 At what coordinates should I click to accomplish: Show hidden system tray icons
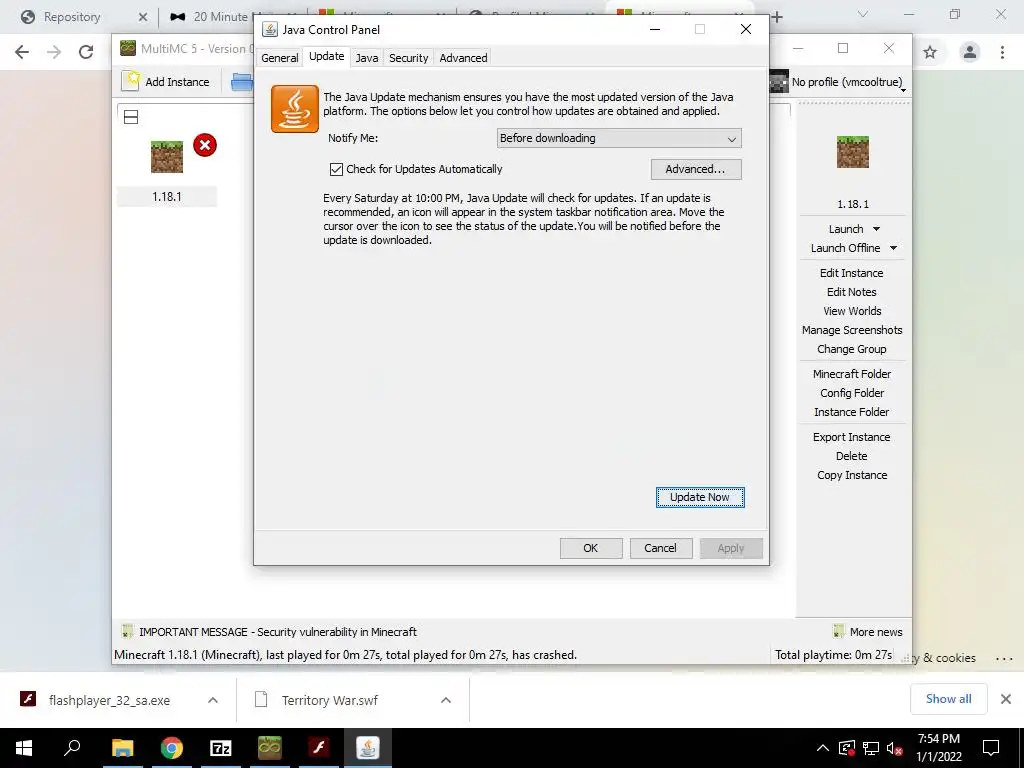(823, 748)
